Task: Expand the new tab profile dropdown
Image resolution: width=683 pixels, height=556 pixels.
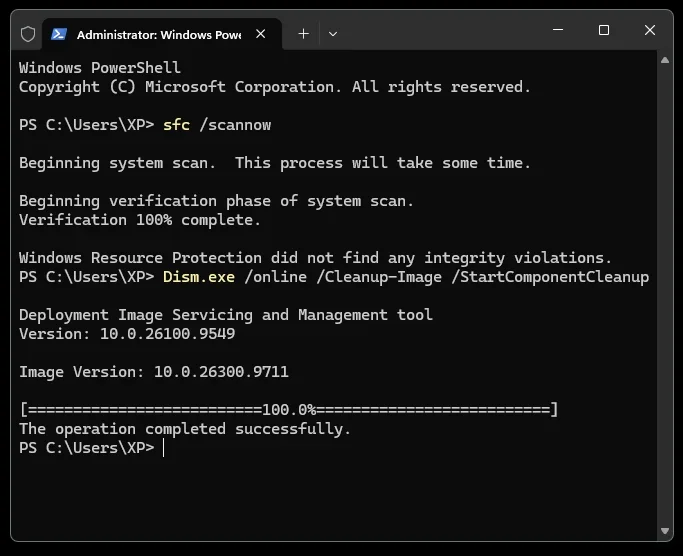Action: click(x=333, y=34)
